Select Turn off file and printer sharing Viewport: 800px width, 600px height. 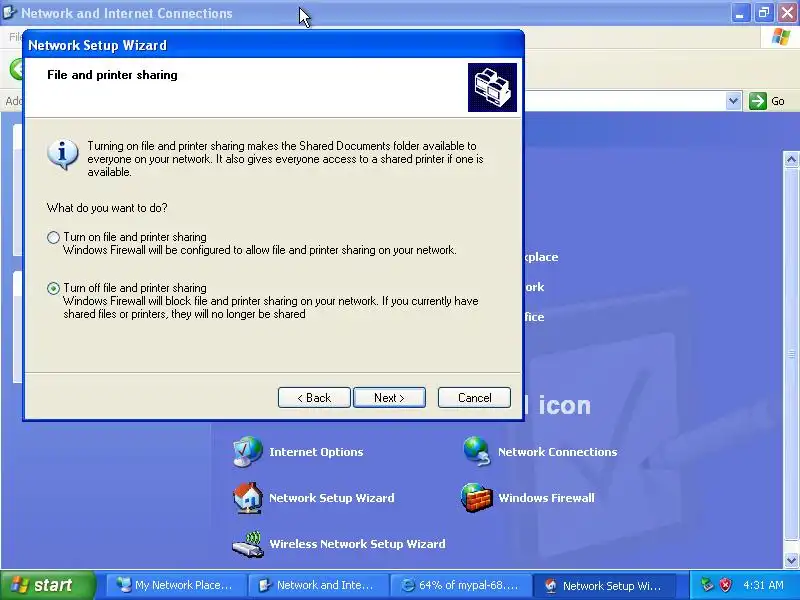[53, 288]
